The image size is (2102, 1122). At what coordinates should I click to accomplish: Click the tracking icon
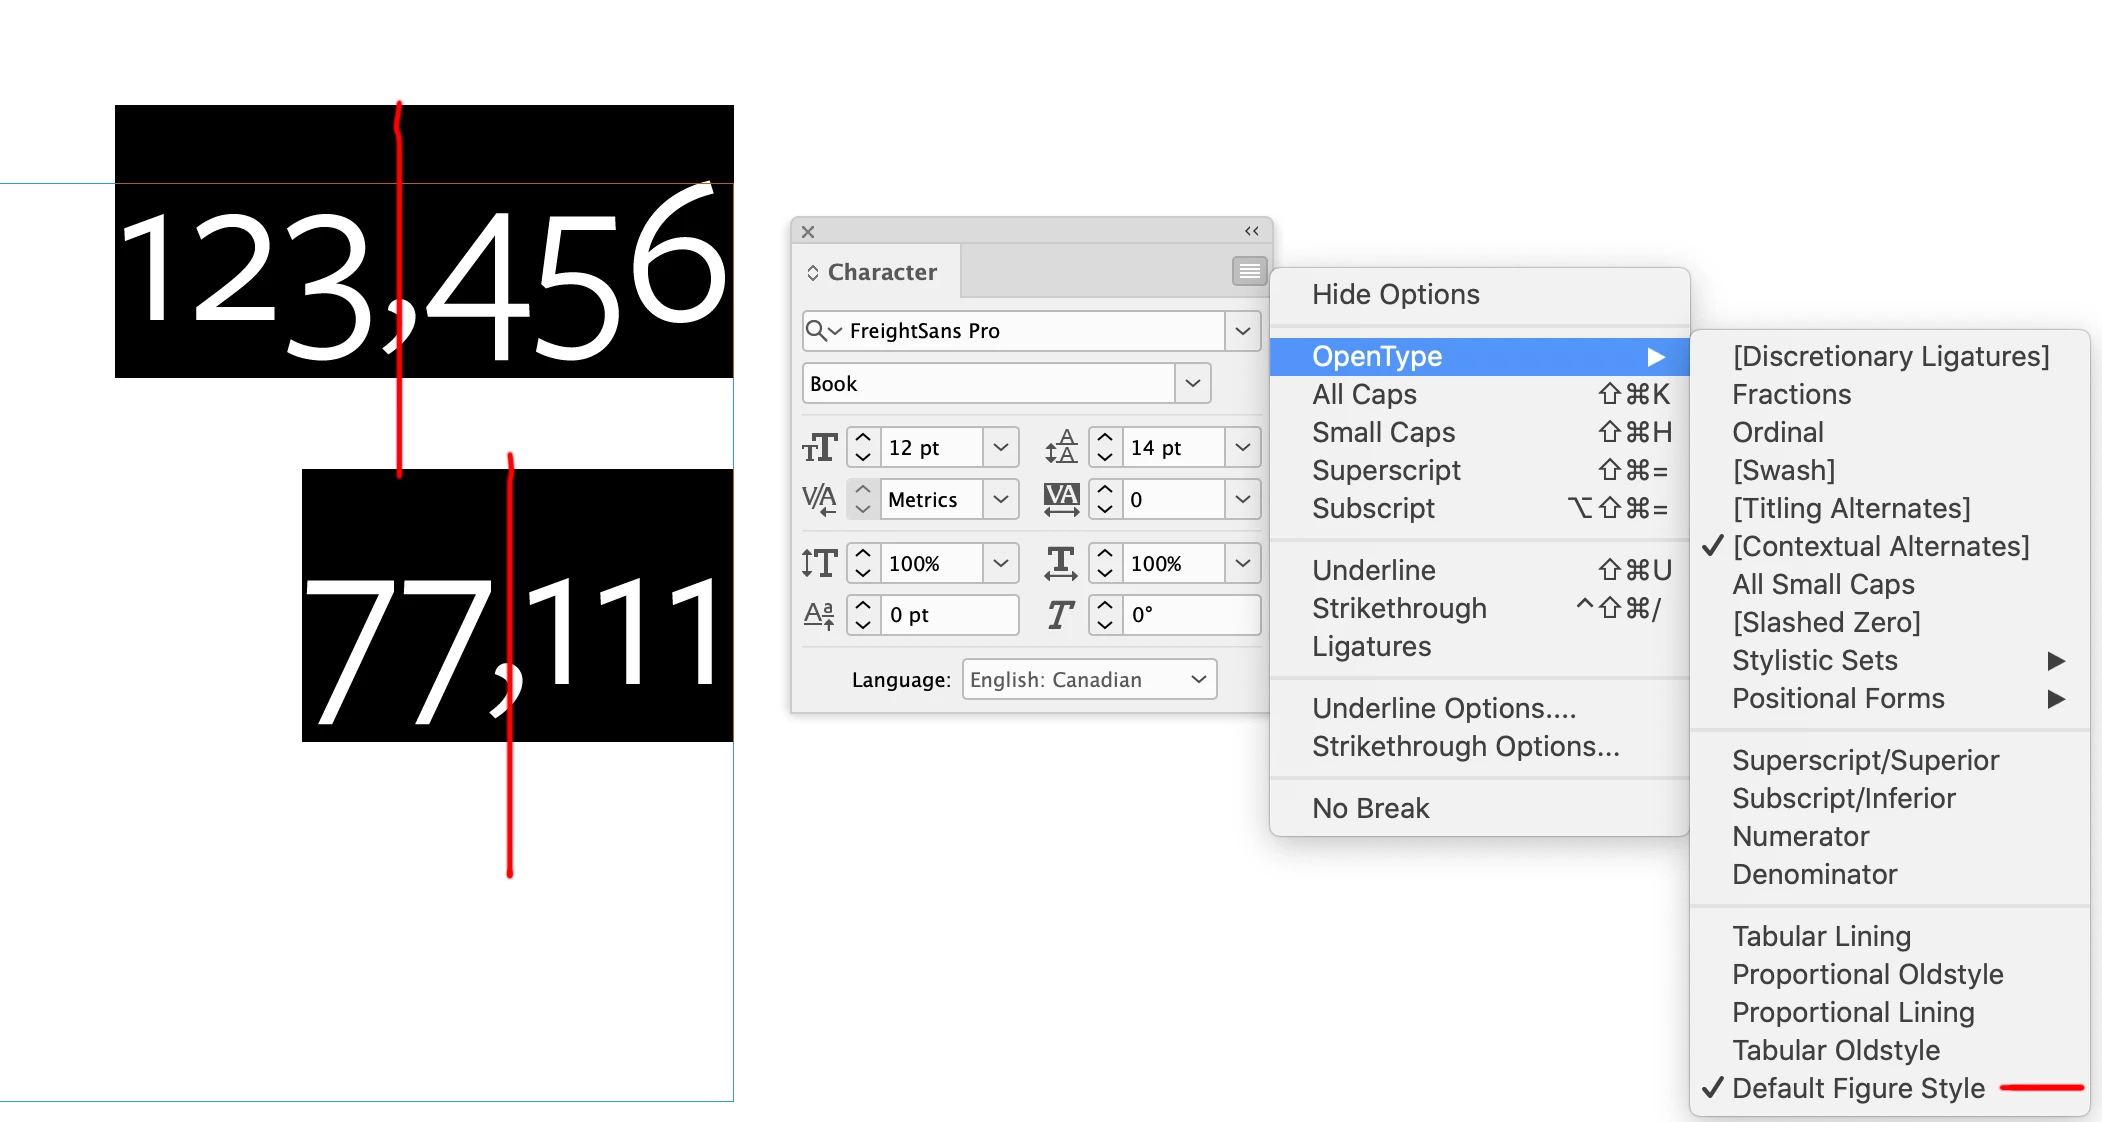click(1061, 499)
